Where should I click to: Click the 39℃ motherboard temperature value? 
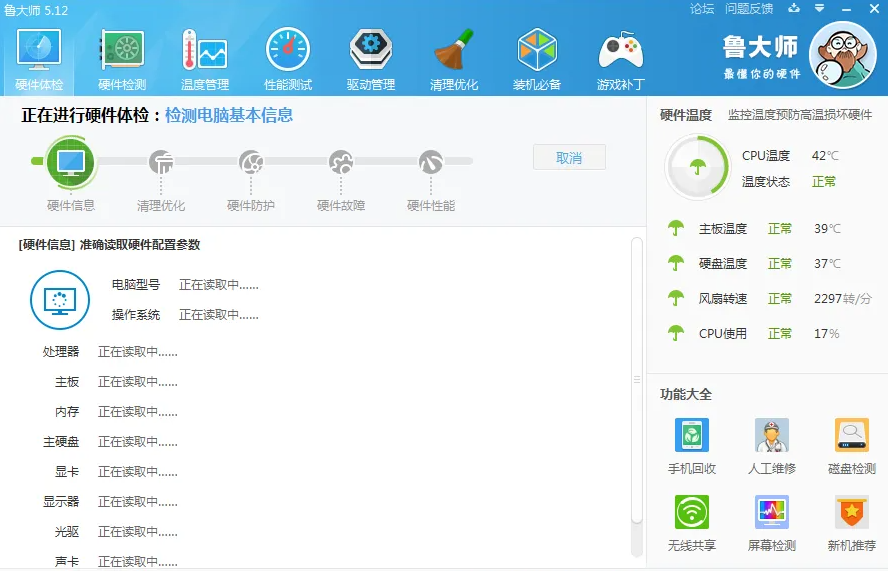pos(827,228)
